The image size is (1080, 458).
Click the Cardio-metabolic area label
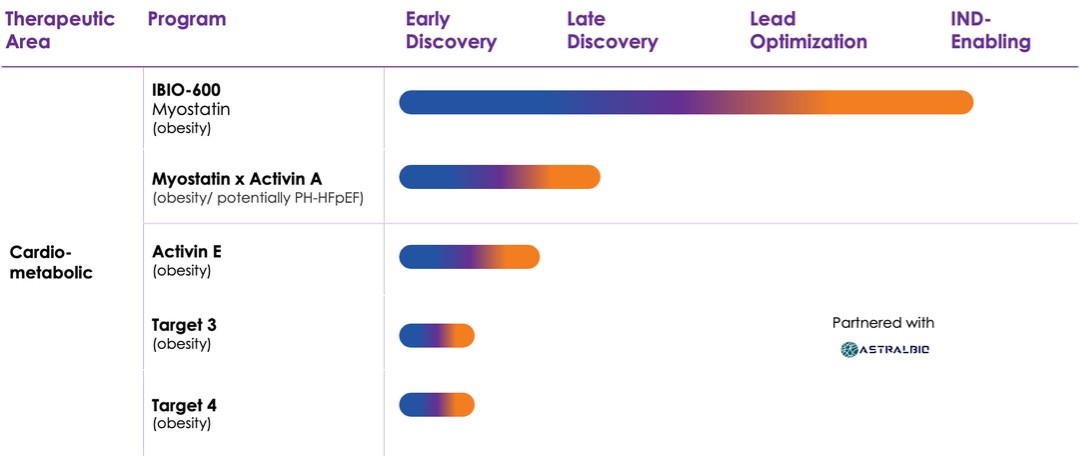(51, 262)
